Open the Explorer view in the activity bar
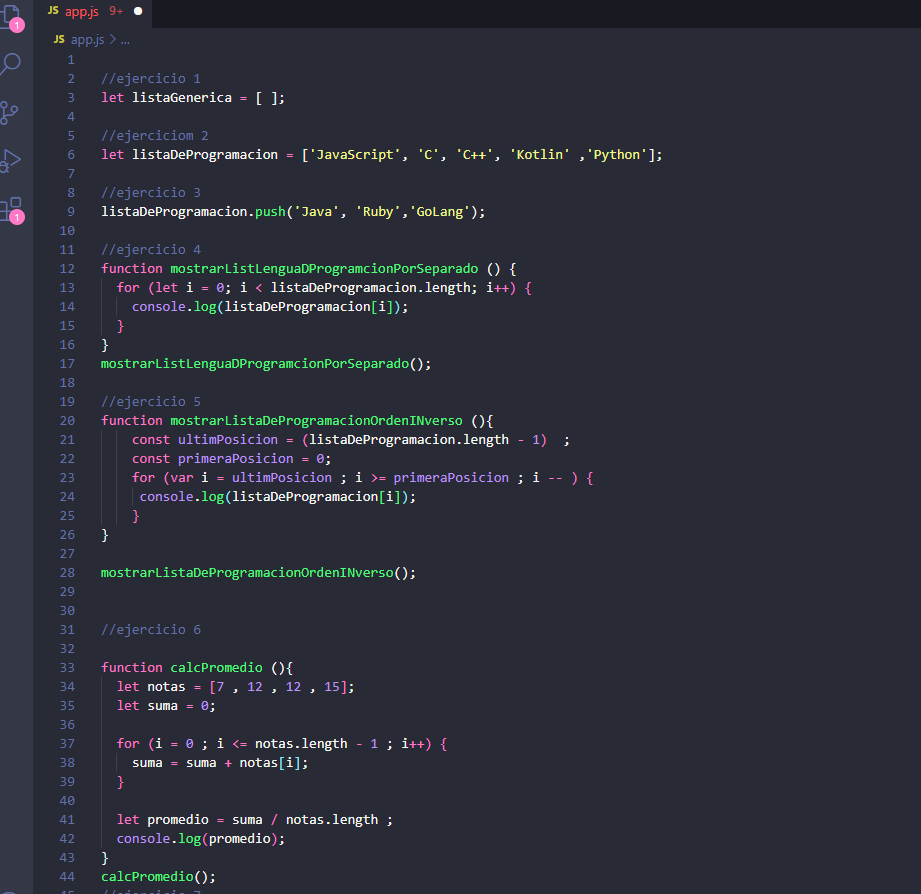The width and height of the screenshot is (921, 894). click(x=12, y=16)
